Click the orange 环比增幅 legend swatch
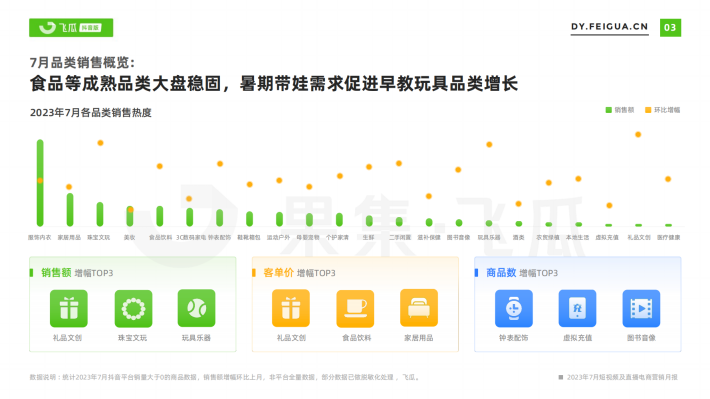 (648, 110)
